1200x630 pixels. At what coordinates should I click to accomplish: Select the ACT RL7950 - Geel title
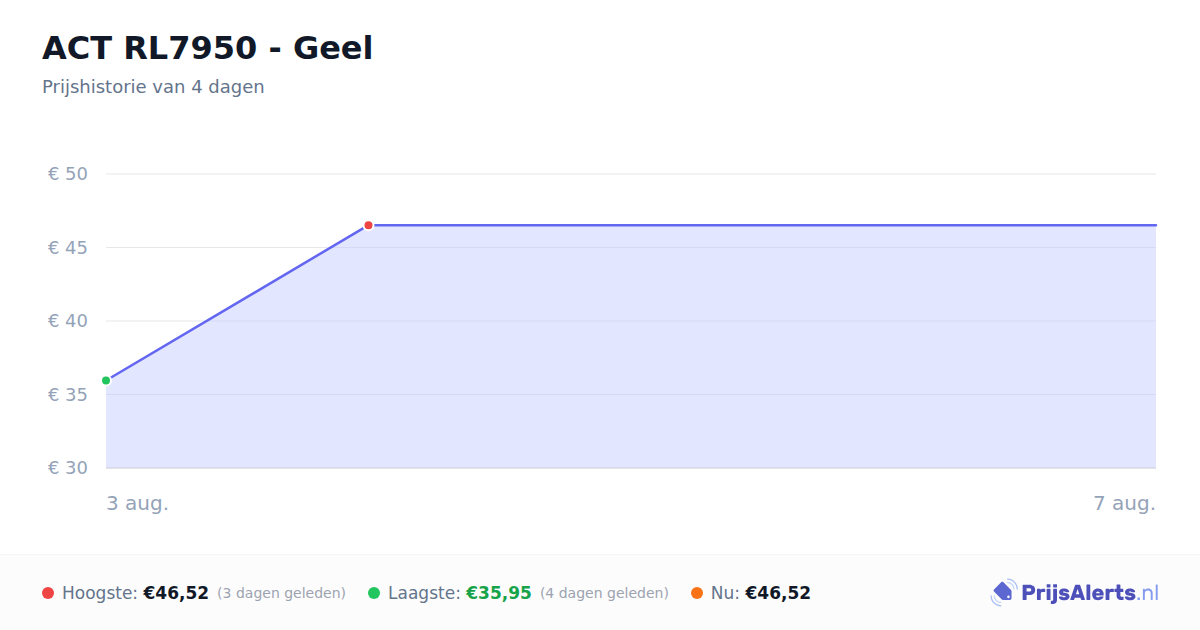[x=207, y=47]
